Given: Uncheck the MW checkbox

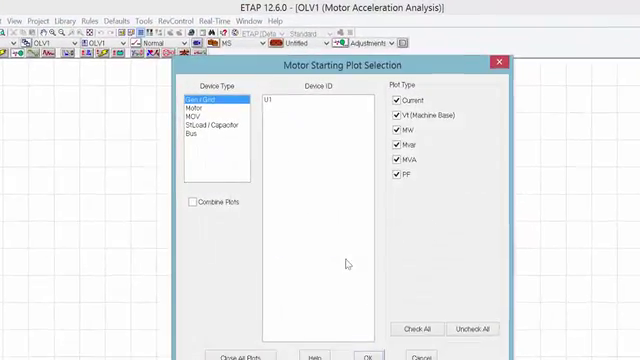Looking at the screenshot, I should pyautogui.click(x=396, y=130).
